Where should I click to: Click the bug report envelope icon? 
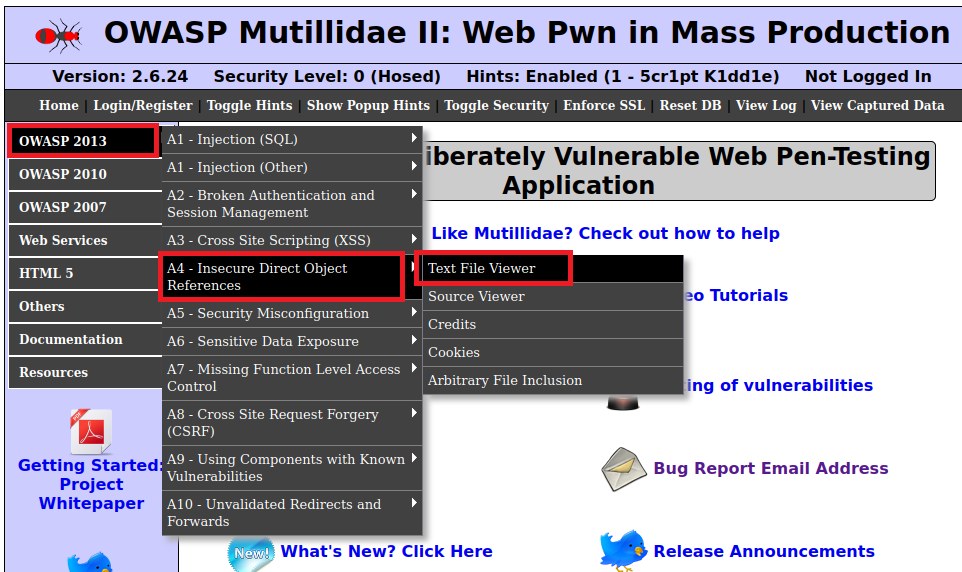pos(624,469)
